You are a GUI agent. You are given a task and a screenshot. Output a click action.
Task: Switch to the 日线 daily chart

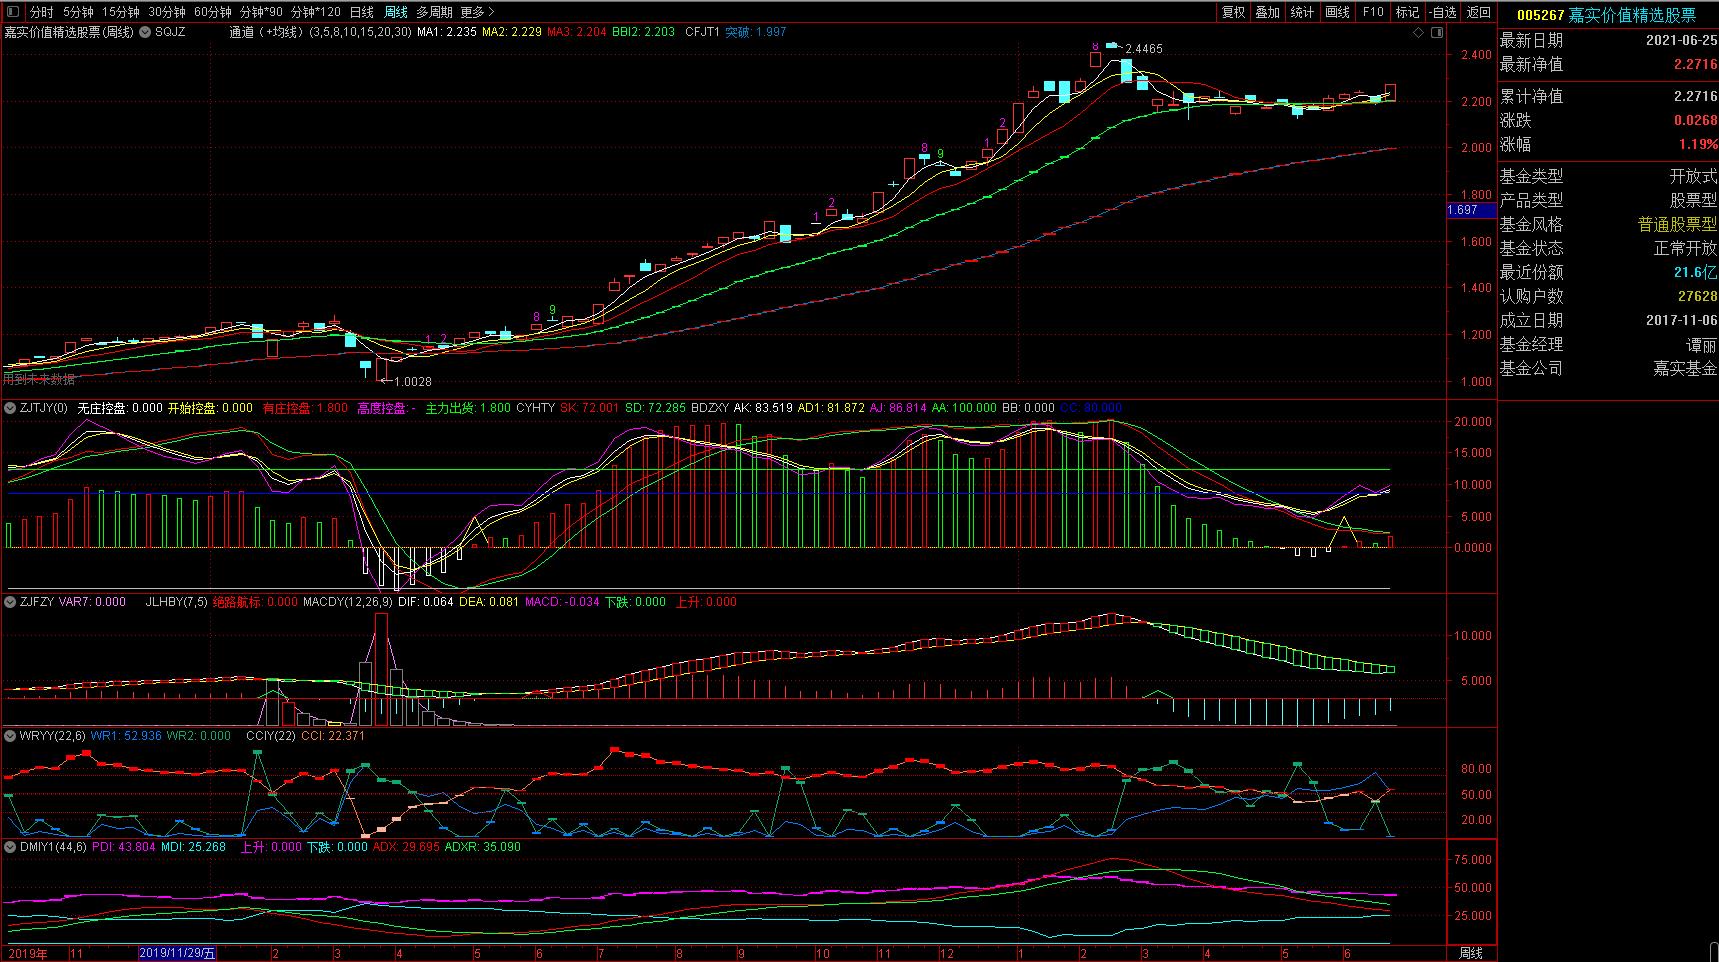(362, 12)
